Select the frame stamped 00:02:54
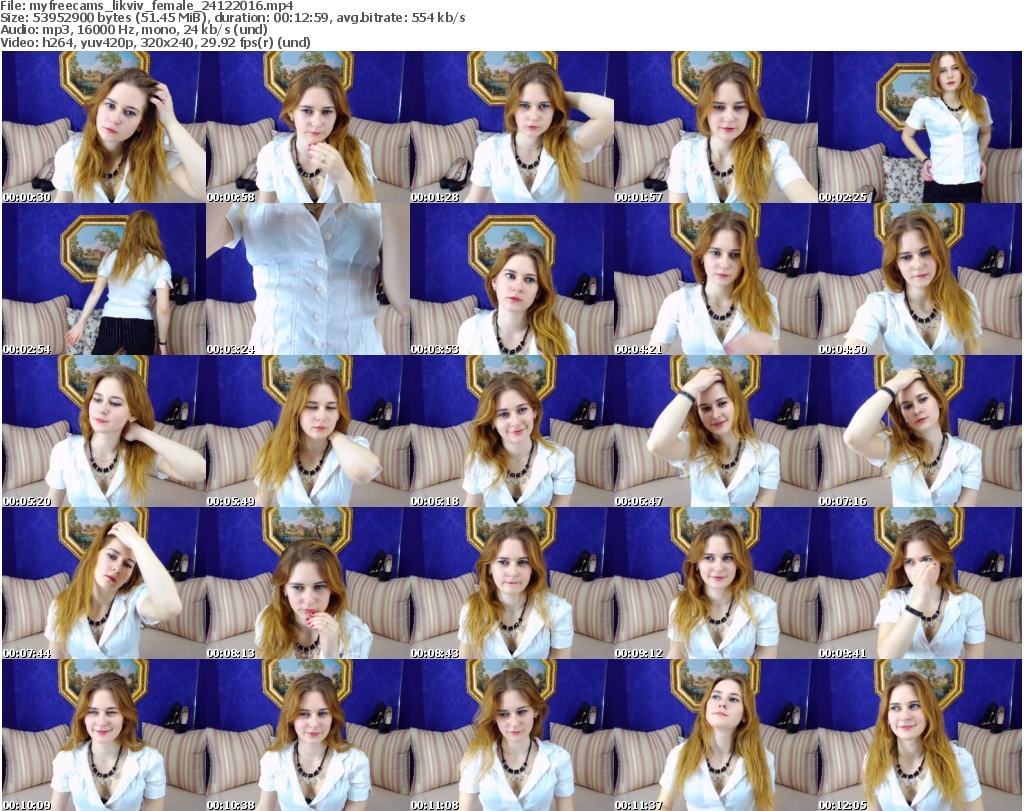Viewport: 1024px width, 811px height. click(x=104, y=279)
